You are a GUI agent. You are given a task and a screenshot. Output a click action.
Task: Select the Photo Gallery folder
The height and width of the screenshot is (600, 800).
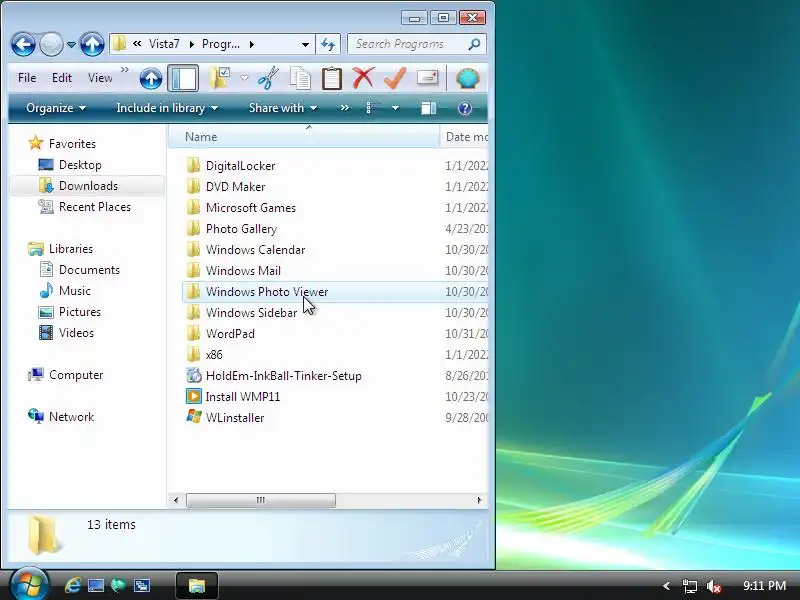point(241,229)
